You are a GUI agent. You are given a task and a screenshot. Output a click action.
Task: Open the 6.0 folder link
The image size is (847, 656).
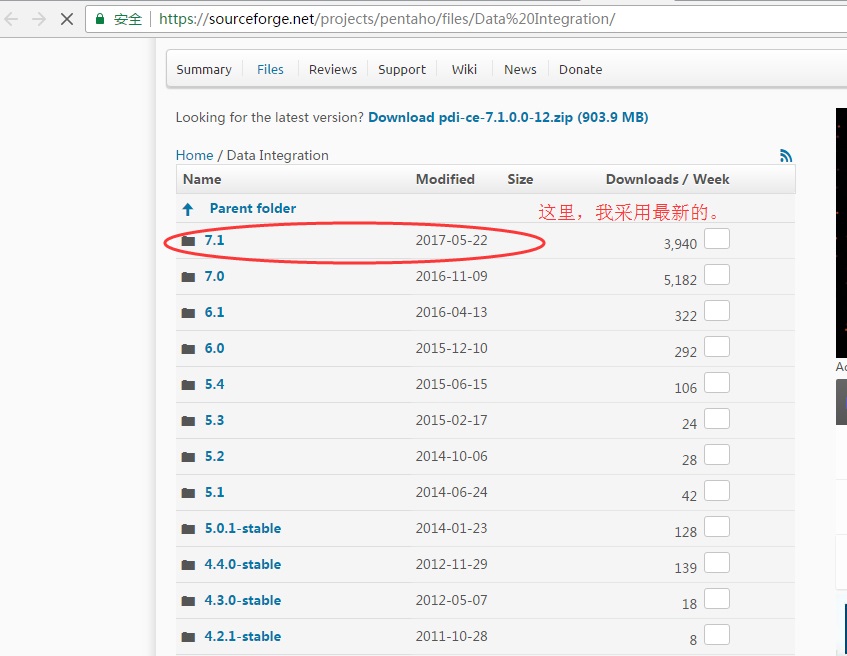tap(214, 349)
